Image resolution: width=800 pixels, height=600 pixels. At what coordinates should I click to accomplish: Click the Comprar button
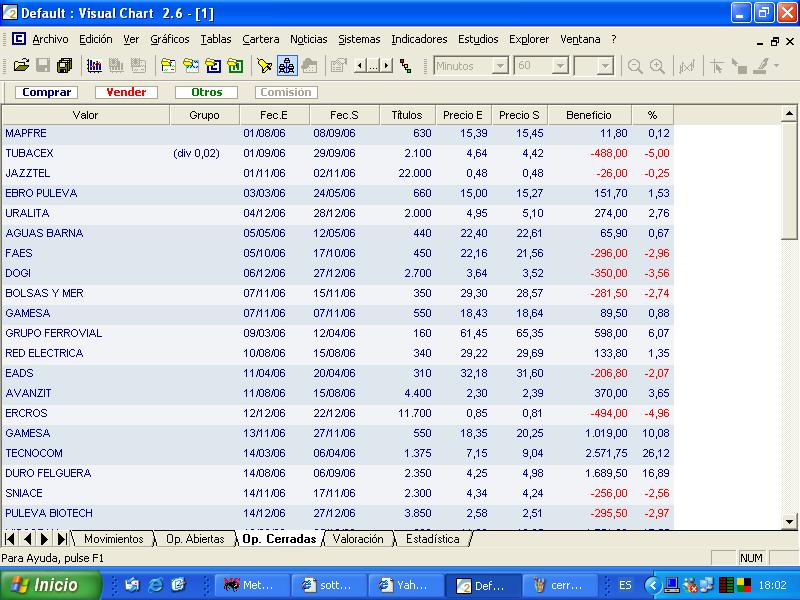coord(46,92)
